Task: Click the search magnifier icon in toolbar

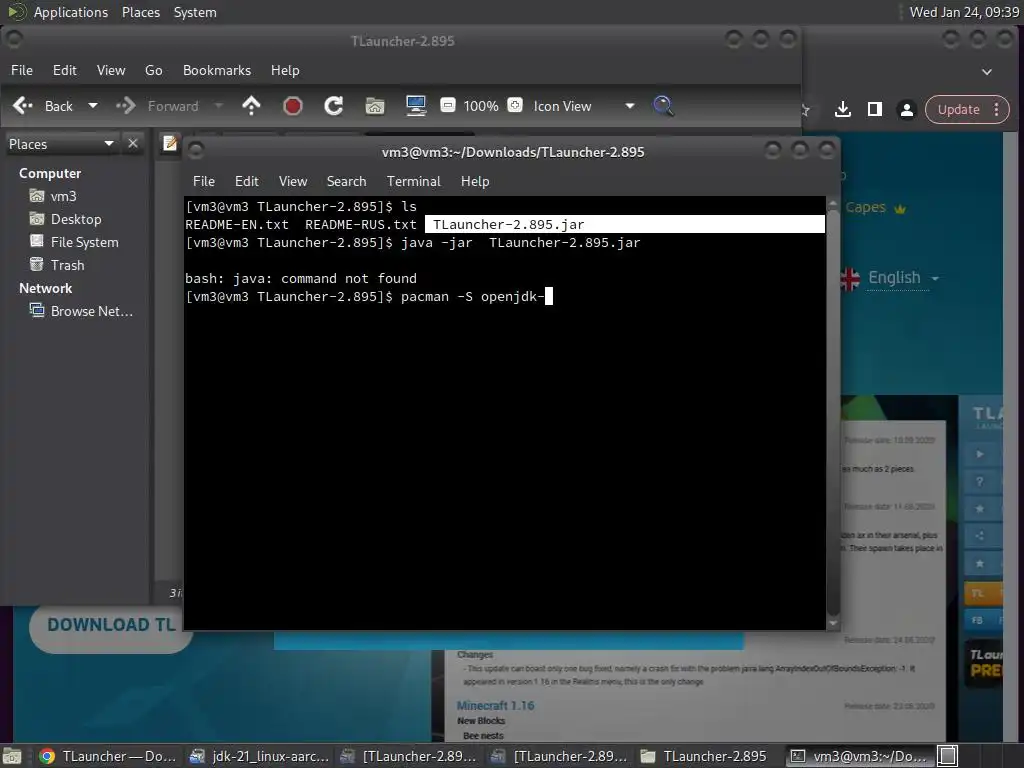Action: coord(664,106)
